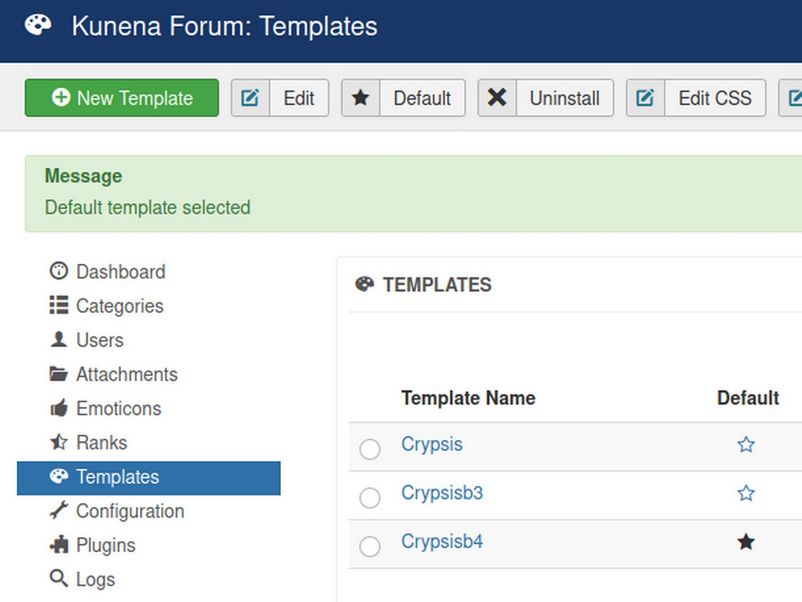802x602 pixels.
Task: Set Crypsis as default via star icon
Action: pyautogui.click(x=746, y=445)
